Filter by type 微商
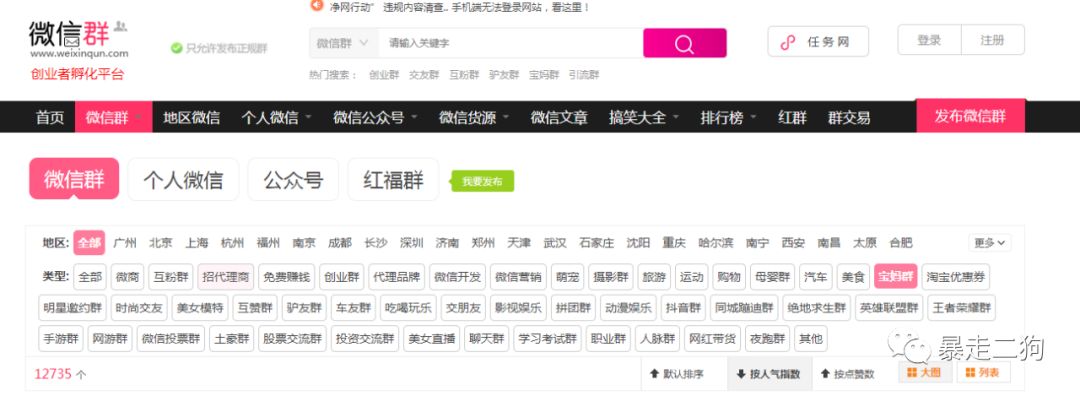Image resolution: width=1080 pixels, height=396 pixels. point(127,277)
